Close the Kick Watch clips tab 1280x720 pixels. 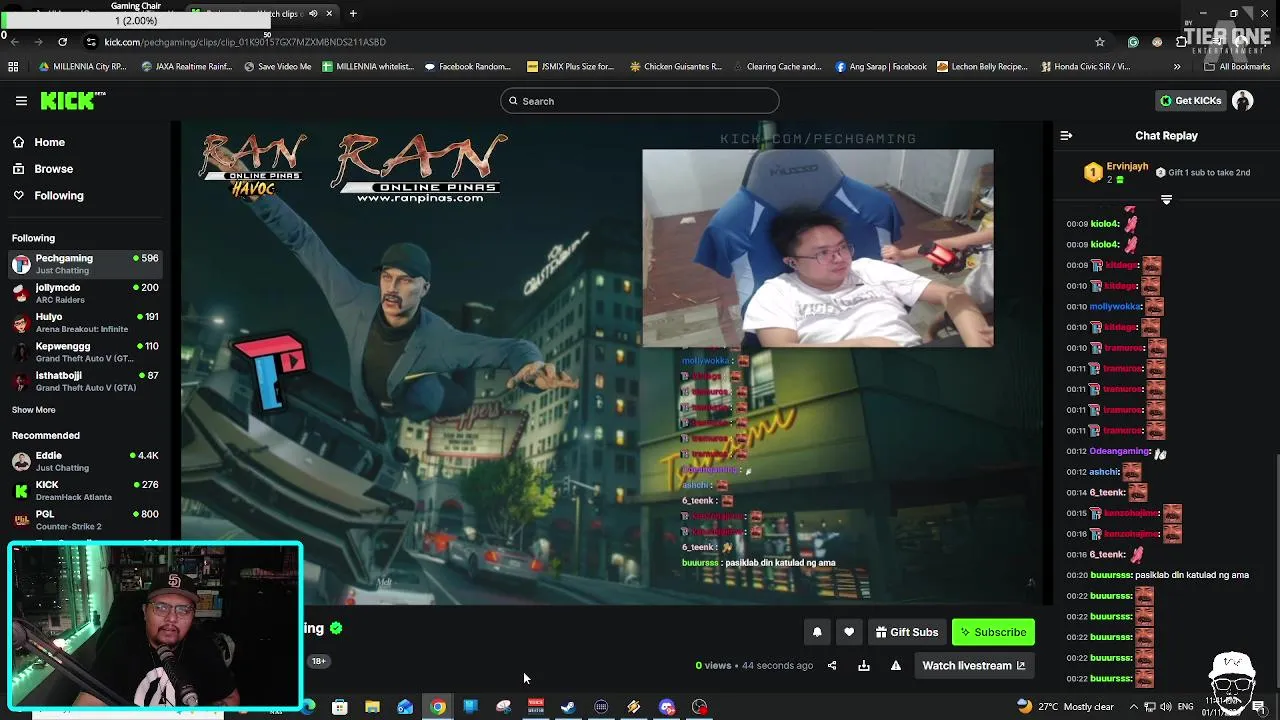pos(329,13)
